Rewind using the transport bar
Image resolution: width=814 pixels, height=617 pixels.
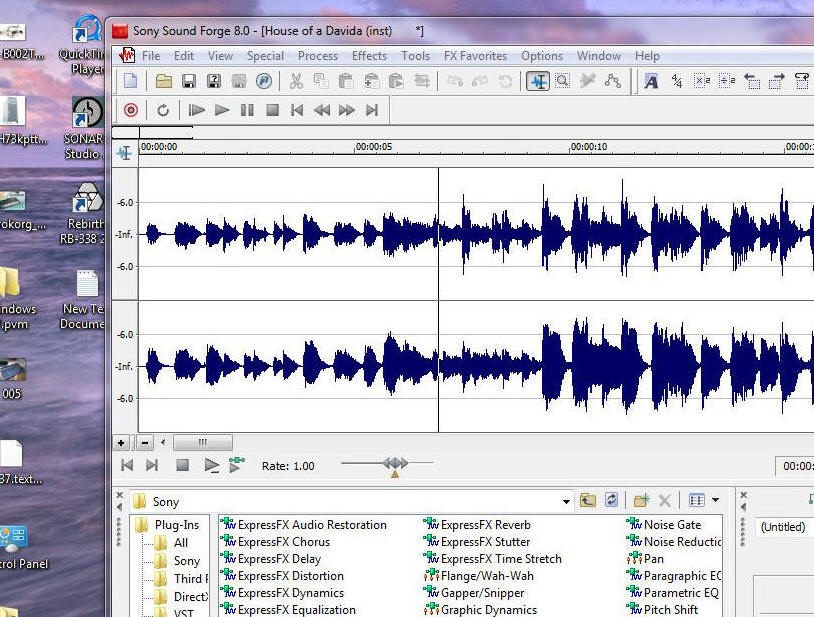pyautogui.click(x=322, y=110)
